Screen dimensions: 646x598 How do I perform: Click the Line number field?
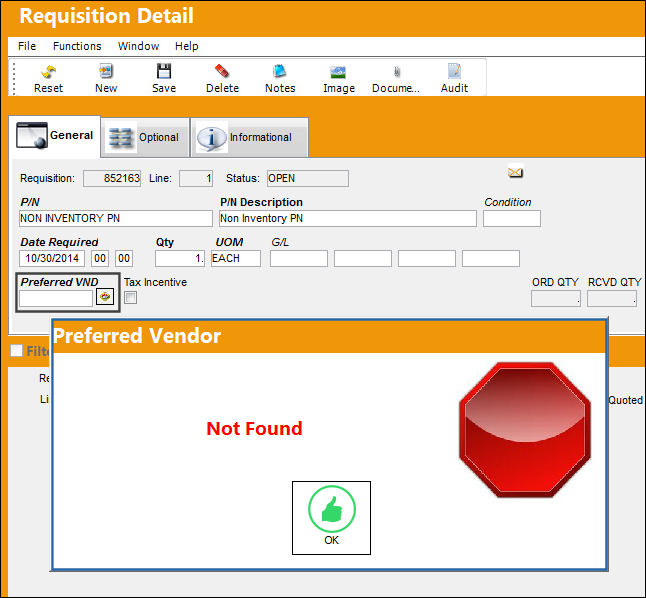point(196,178)
